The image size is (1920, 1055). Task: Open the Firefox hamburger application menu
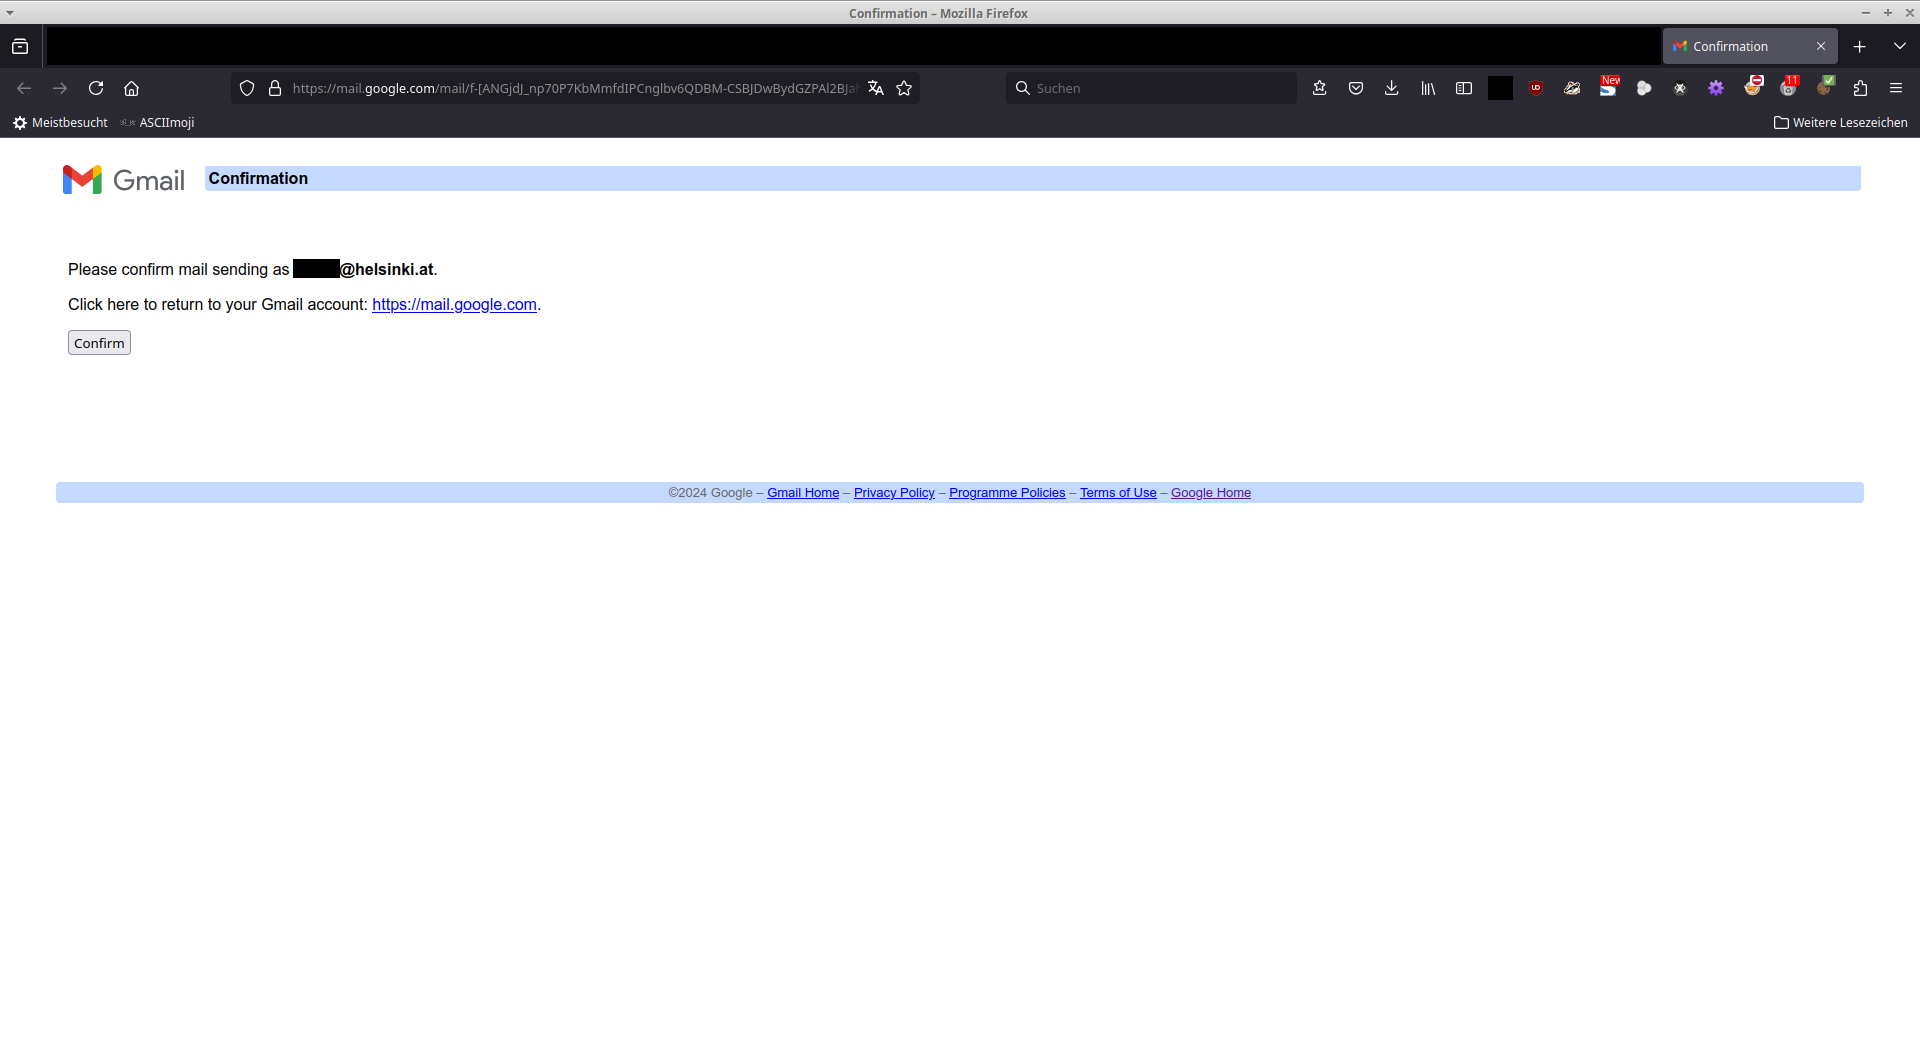click(1895, 88)
